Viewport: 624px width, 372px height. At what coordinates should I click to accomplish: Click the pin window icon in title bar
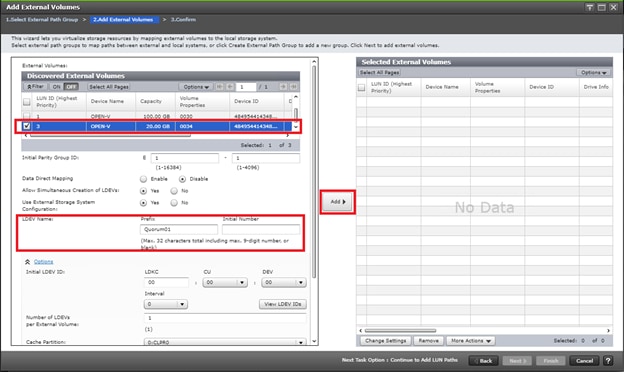[589, 7]
